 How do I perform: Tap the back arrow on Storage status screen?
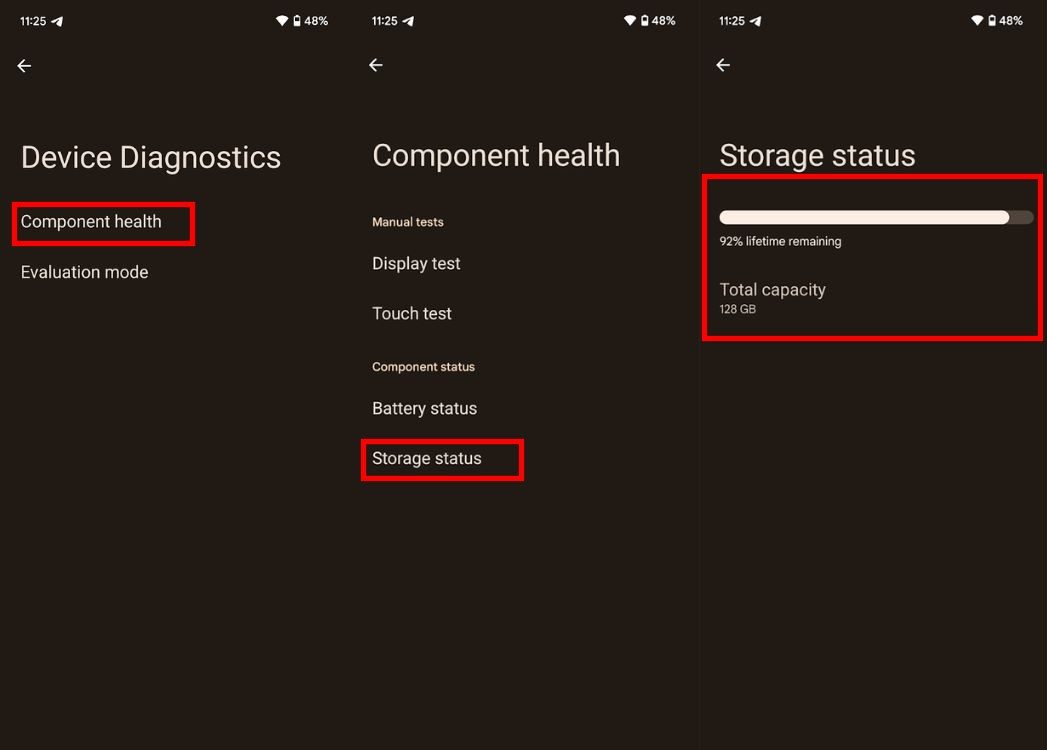coord(722,64)
